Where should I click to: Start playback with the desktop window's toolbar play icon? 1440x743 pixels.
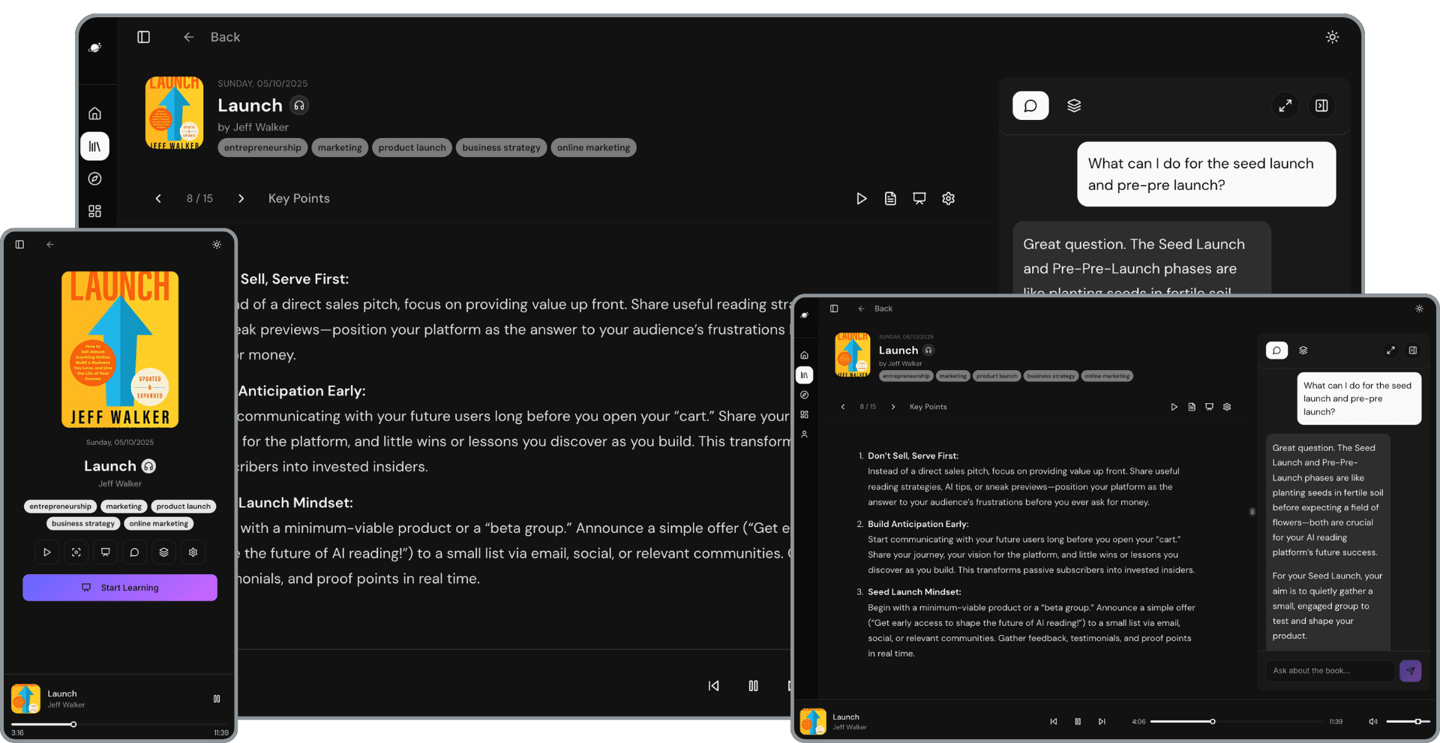click(x=861, y=198)
